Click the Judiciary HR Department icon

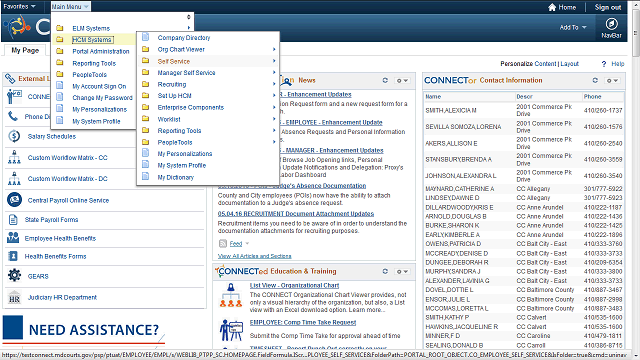[x=14, y=297]
